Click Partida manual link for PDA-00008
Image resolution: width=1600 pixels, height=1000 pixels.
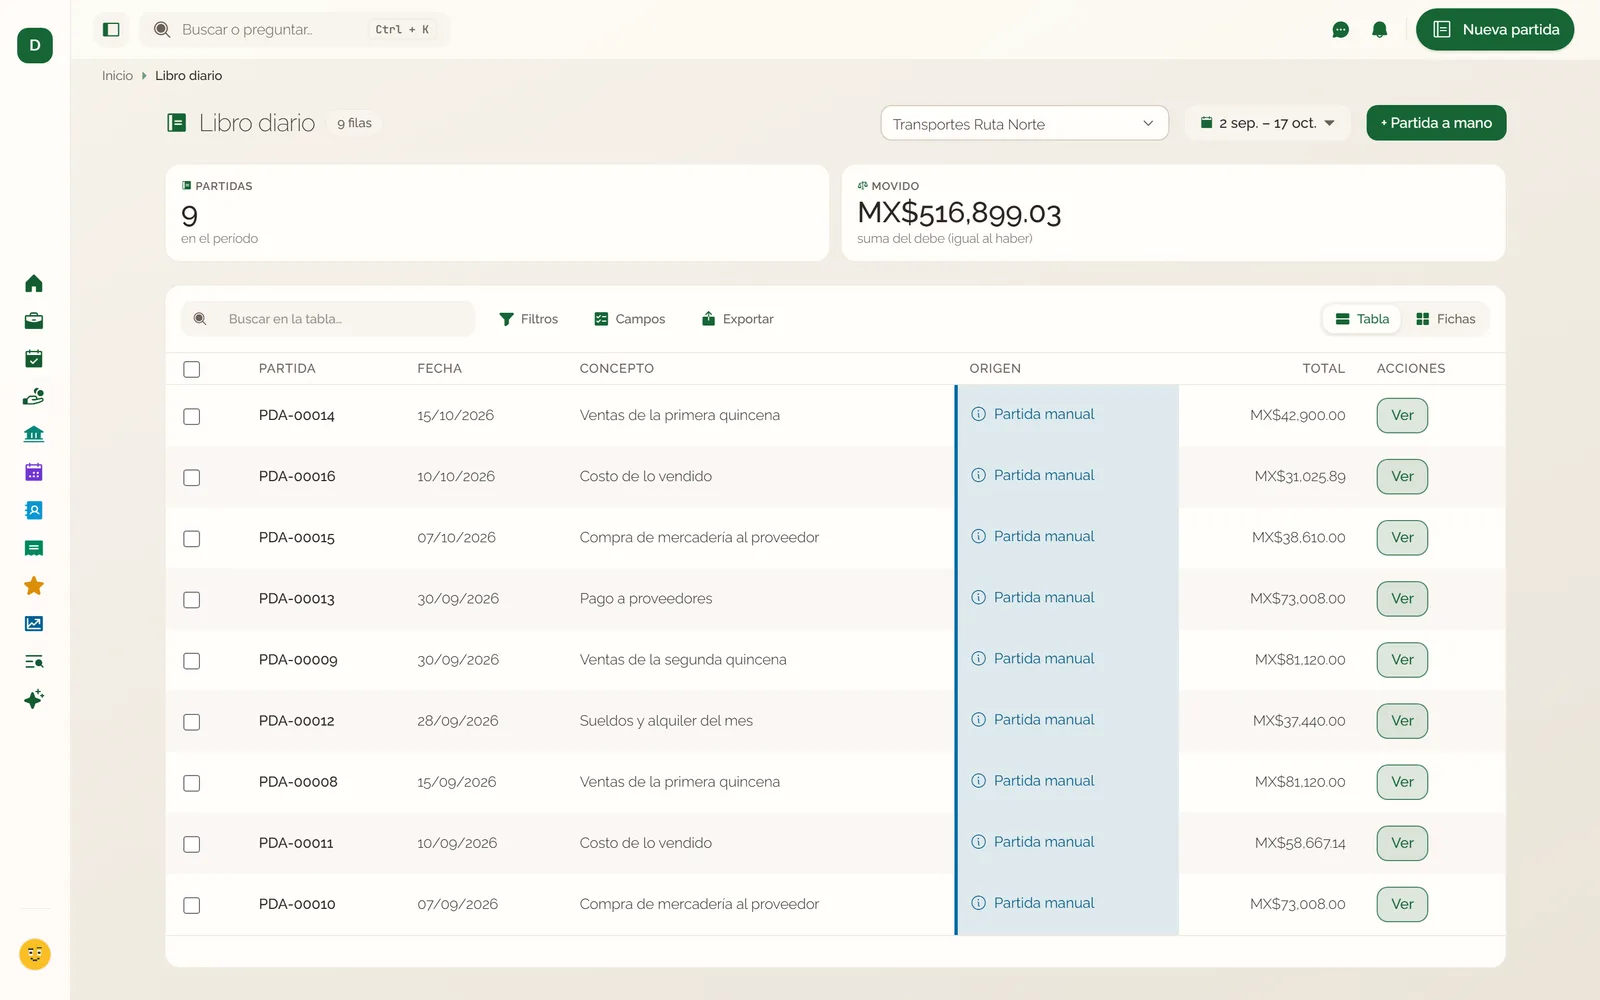point(1044,781)
